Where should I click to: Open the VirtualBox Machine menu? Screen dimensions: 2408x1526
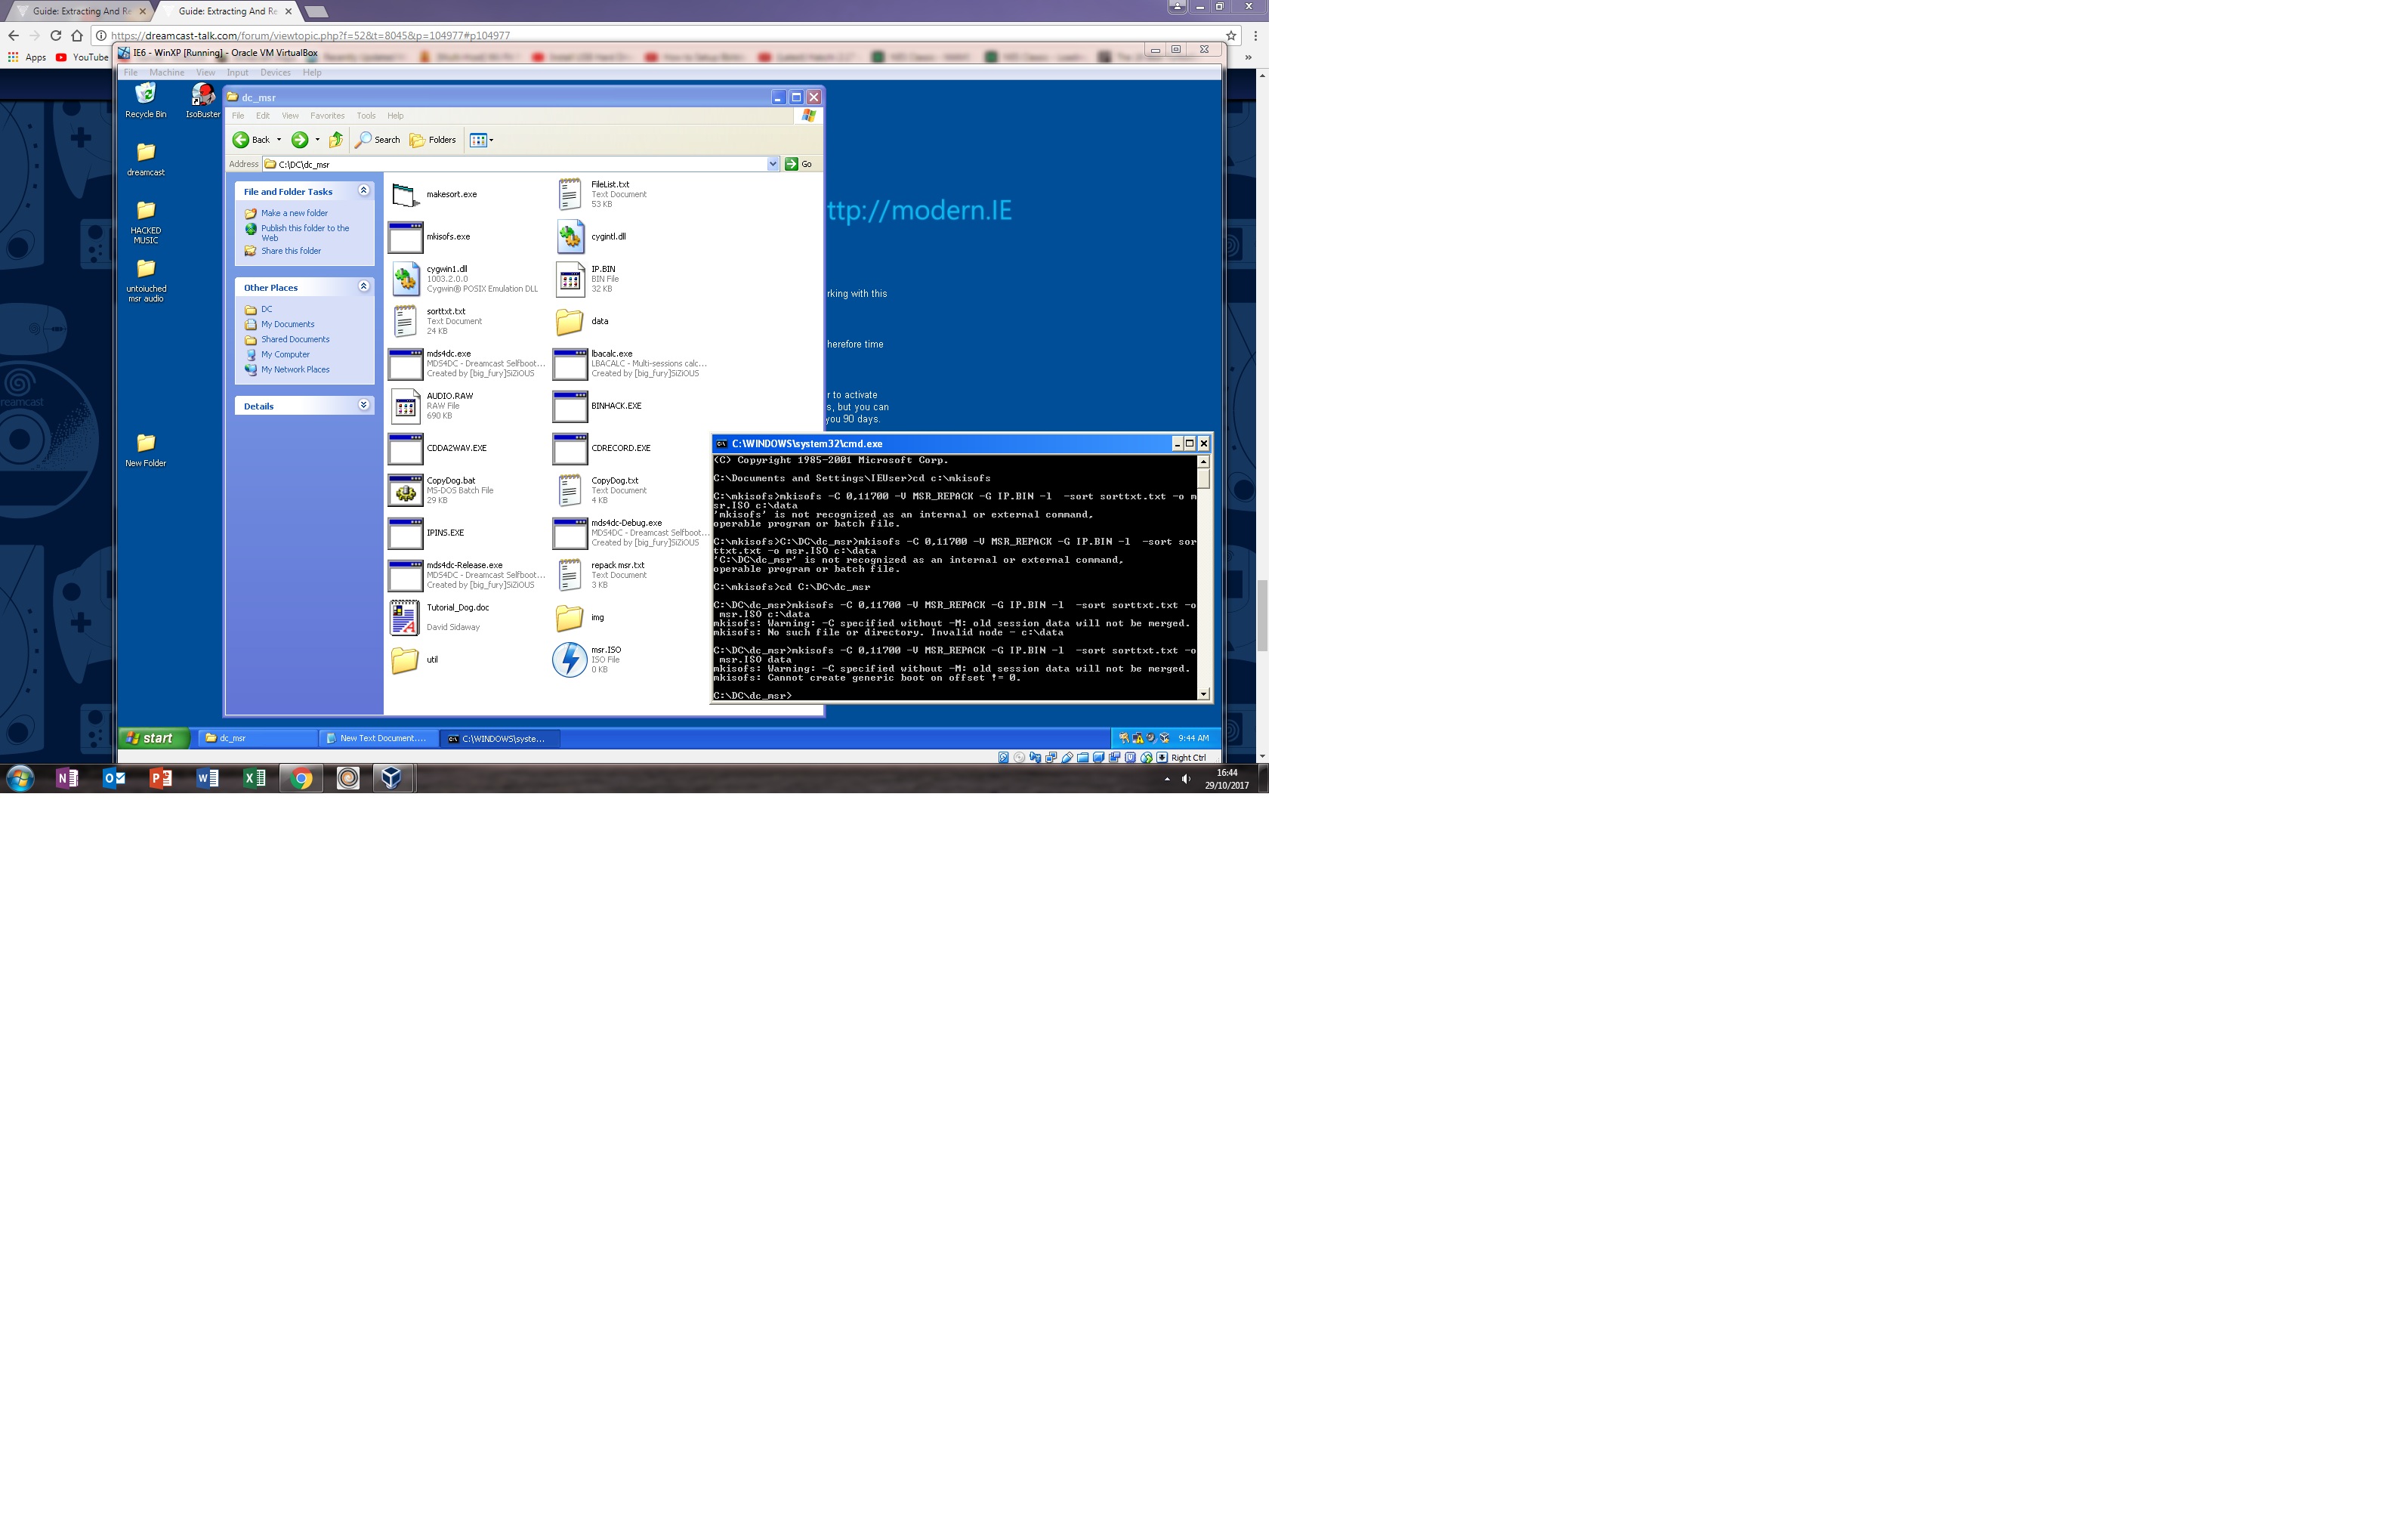coord(167,72)
